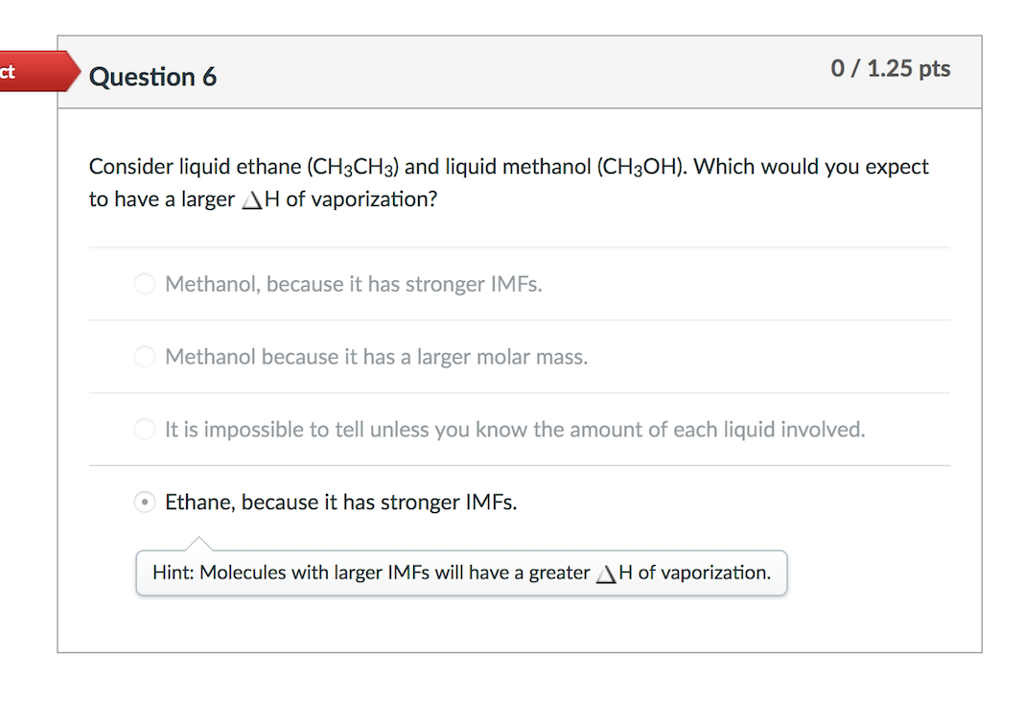1024x704 pixels.
Task: Click the delta H symbol inside the hint box
Action: [x=606, y=572]
